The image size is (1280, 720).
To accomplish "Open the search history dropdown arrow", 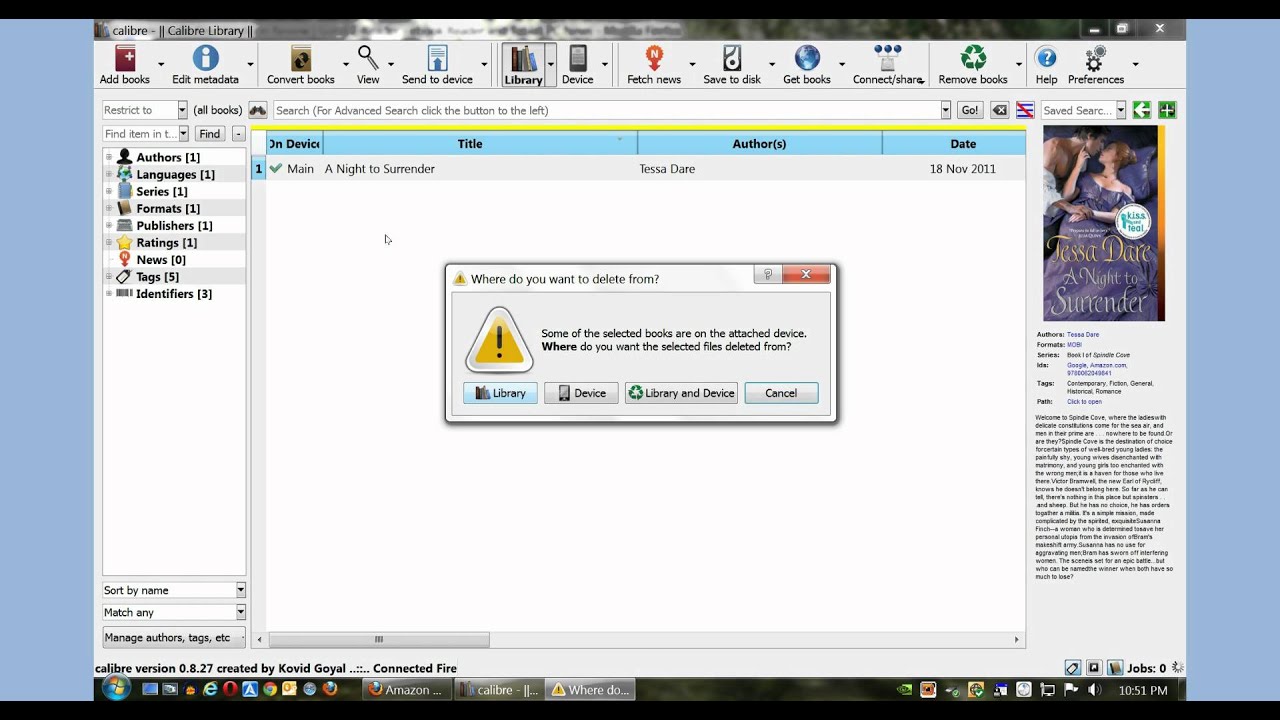I will tap(945, 110).
